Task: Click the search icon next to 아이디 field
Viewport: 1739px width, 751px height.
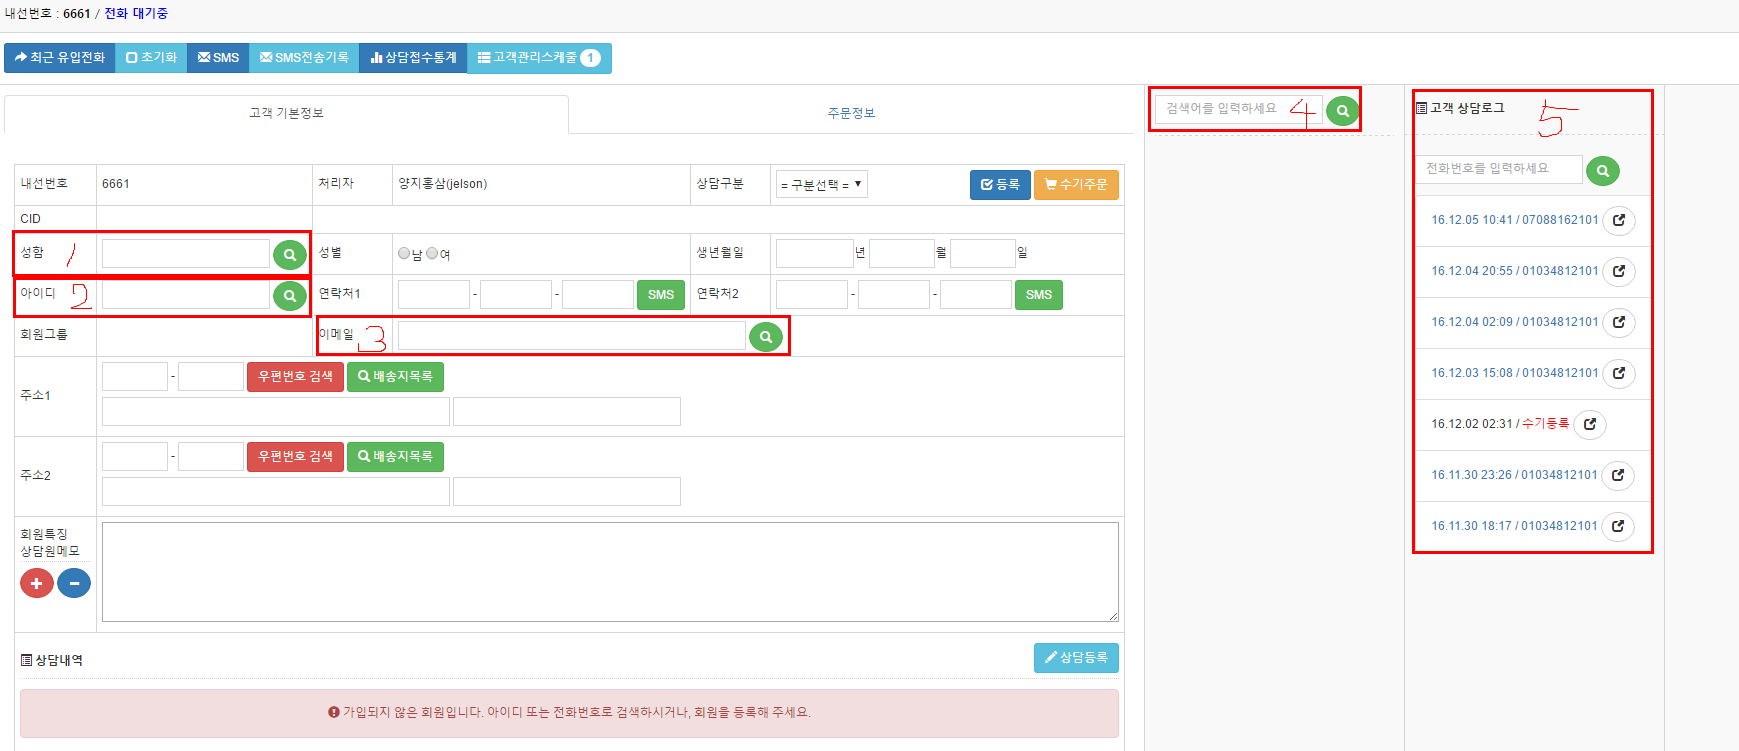Action: [289, 296]
